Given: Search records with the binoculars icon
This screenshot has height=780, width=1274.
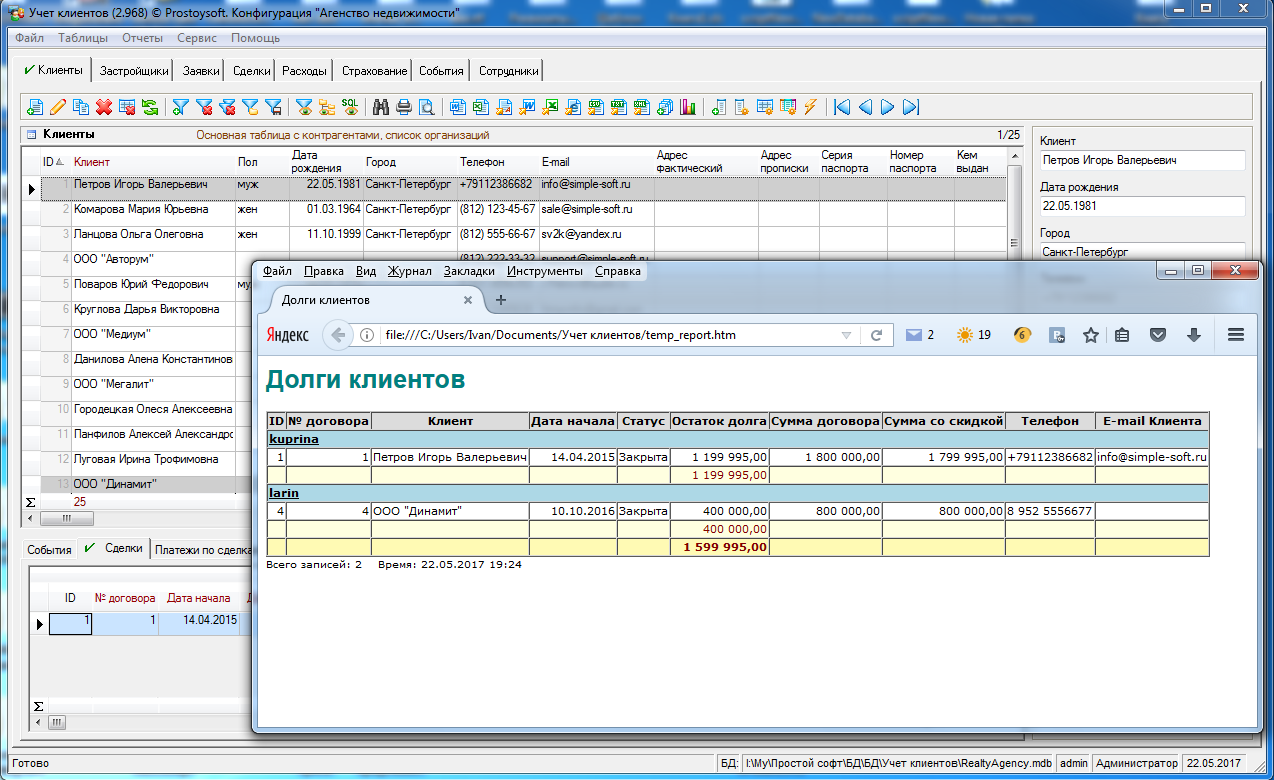Looking at the screenshot, I should [x=381, y=107].
